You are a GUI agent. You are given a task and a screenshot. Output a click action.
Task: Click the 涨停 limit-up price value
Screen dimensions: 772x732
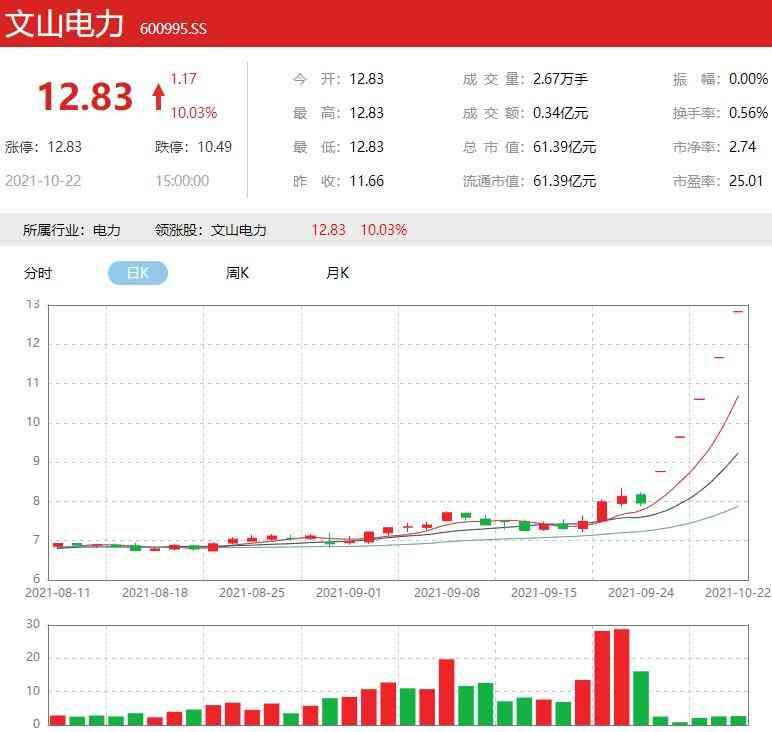[x=65, y=147]
